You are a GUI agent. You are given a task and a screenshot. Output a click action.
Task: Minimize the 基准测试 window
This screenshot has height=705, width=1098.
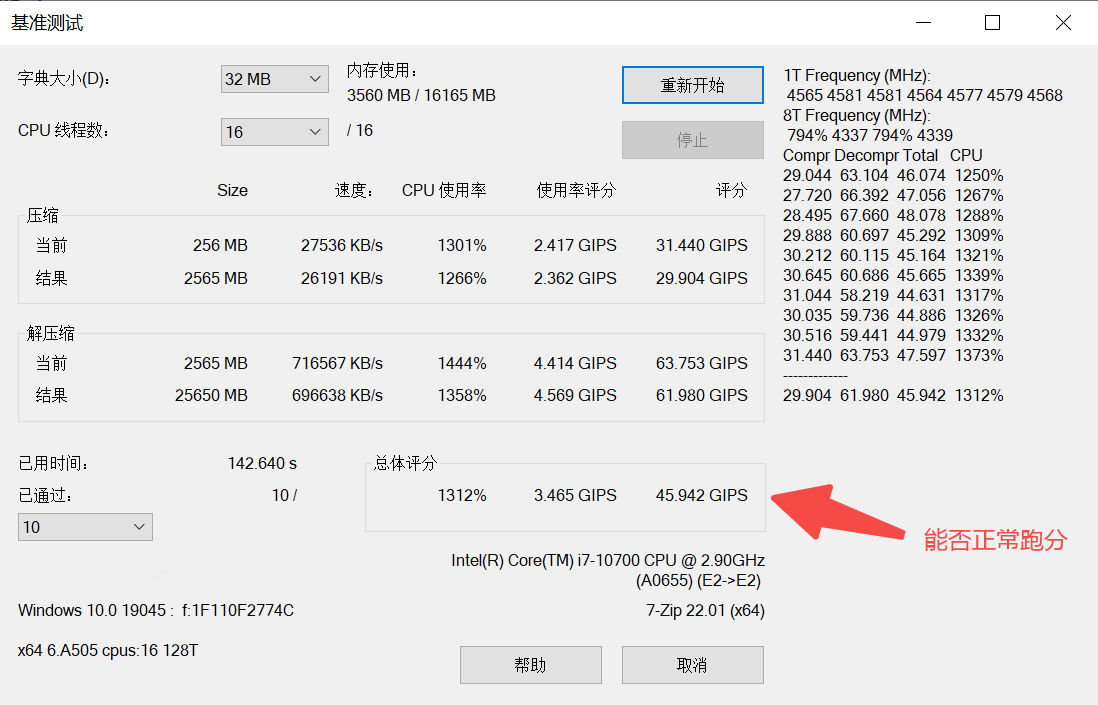click(x=924, y=22)
